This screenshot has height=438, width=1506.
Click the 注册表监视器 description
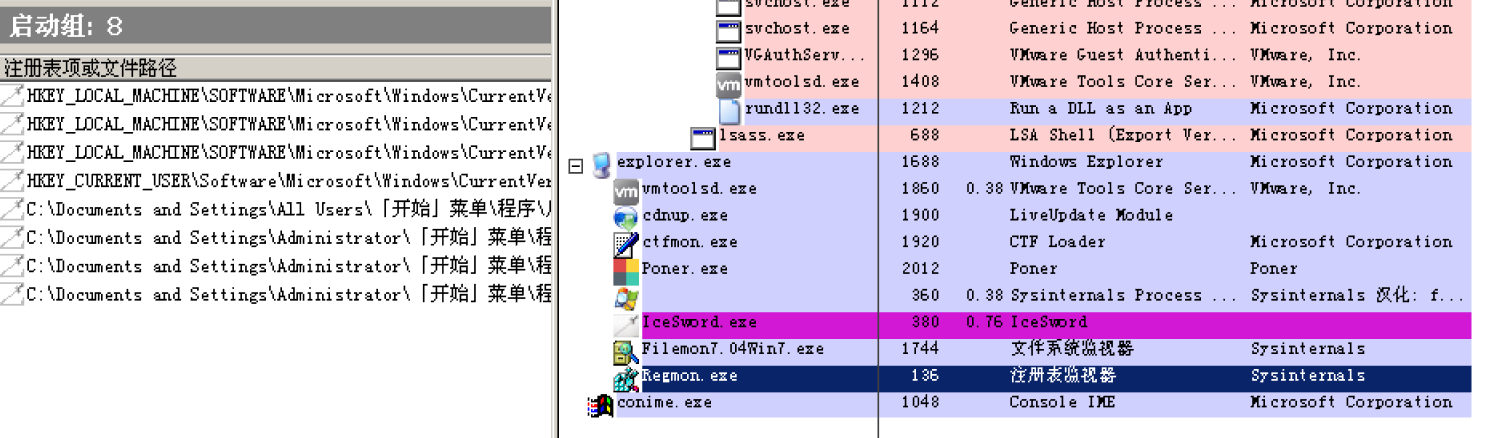[1063, 376]
